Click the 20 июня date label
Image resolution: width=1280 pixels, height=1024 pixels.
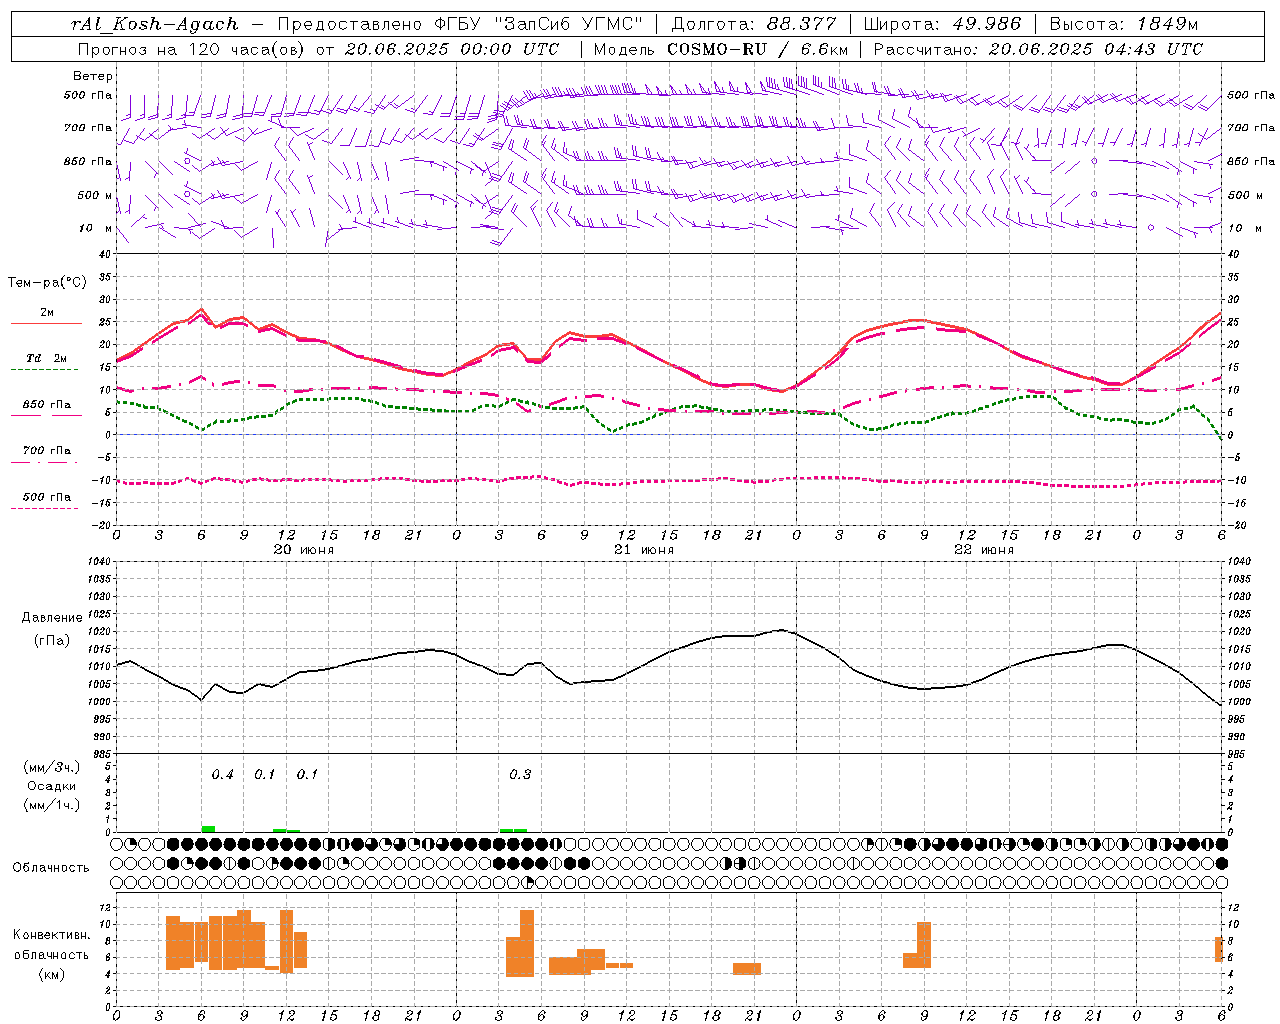click(x=304, y=550)
